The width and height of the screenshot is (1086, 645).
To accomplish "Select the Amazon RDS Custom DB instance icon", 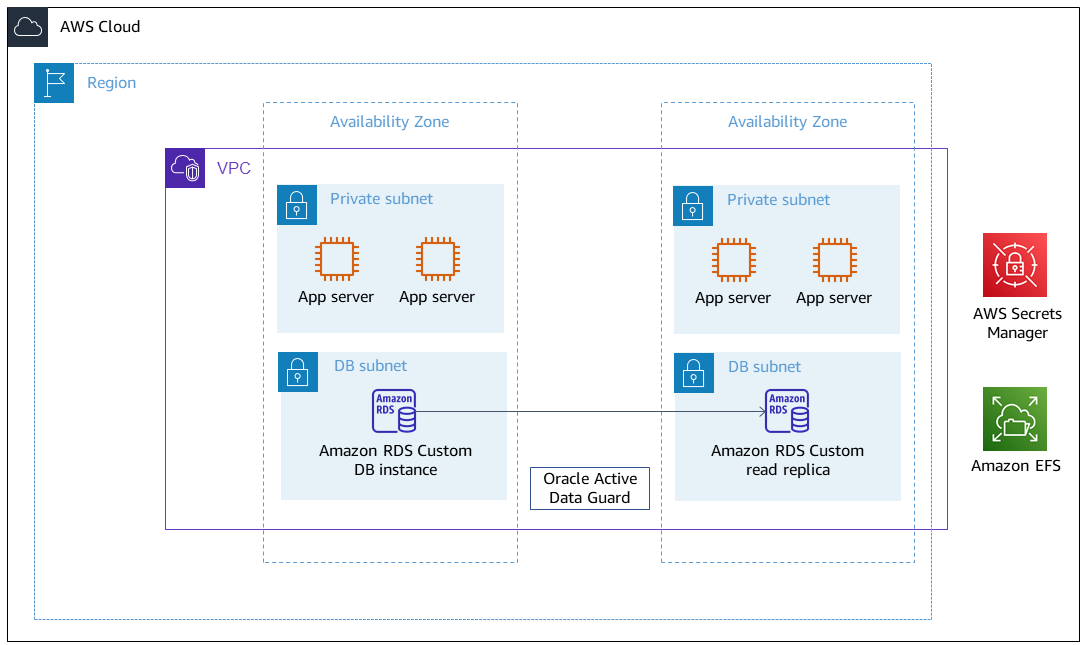I will 392,410.
